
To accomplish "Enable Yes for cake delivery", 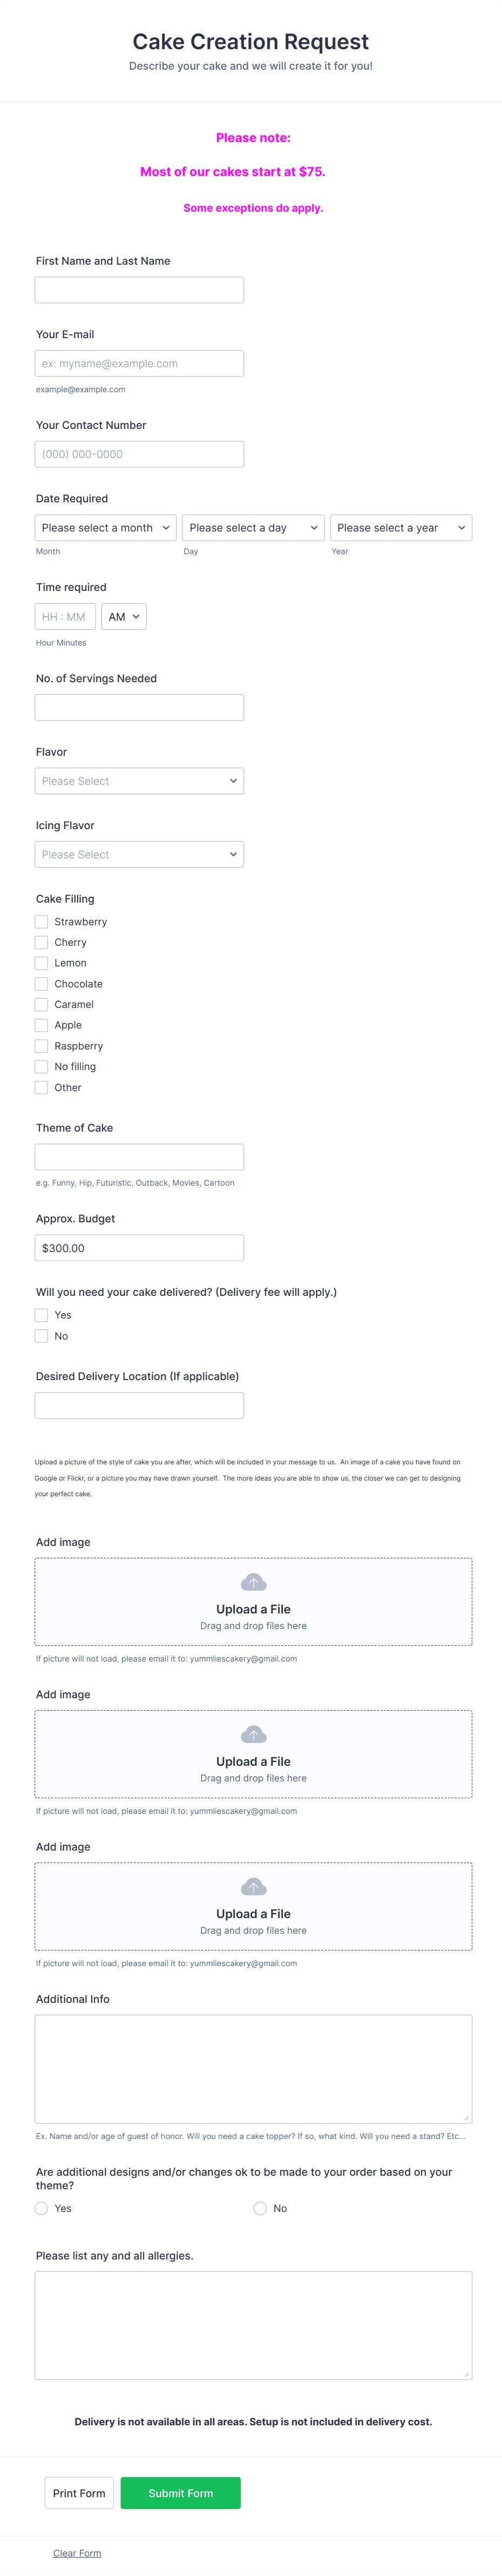I will tap(41, 1314).
